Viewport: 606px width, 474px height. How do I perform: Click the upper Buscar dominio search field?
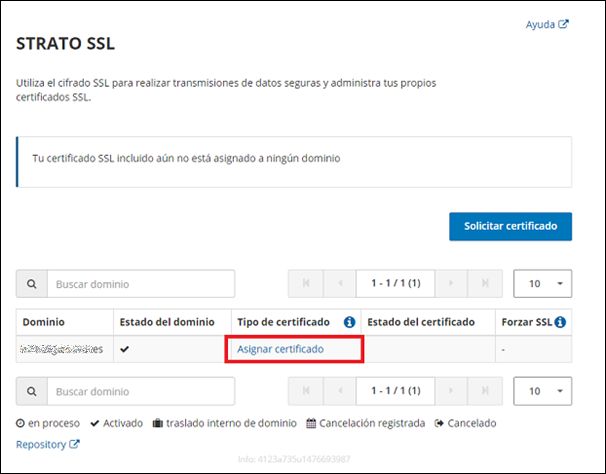pos(141,284)
